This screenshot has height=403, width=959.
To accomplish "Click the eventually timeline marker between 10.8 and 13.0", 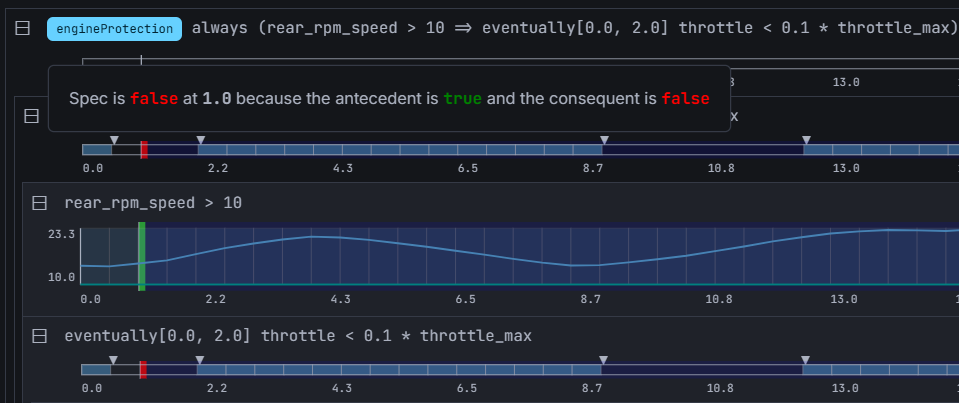I will coord(804,360).
